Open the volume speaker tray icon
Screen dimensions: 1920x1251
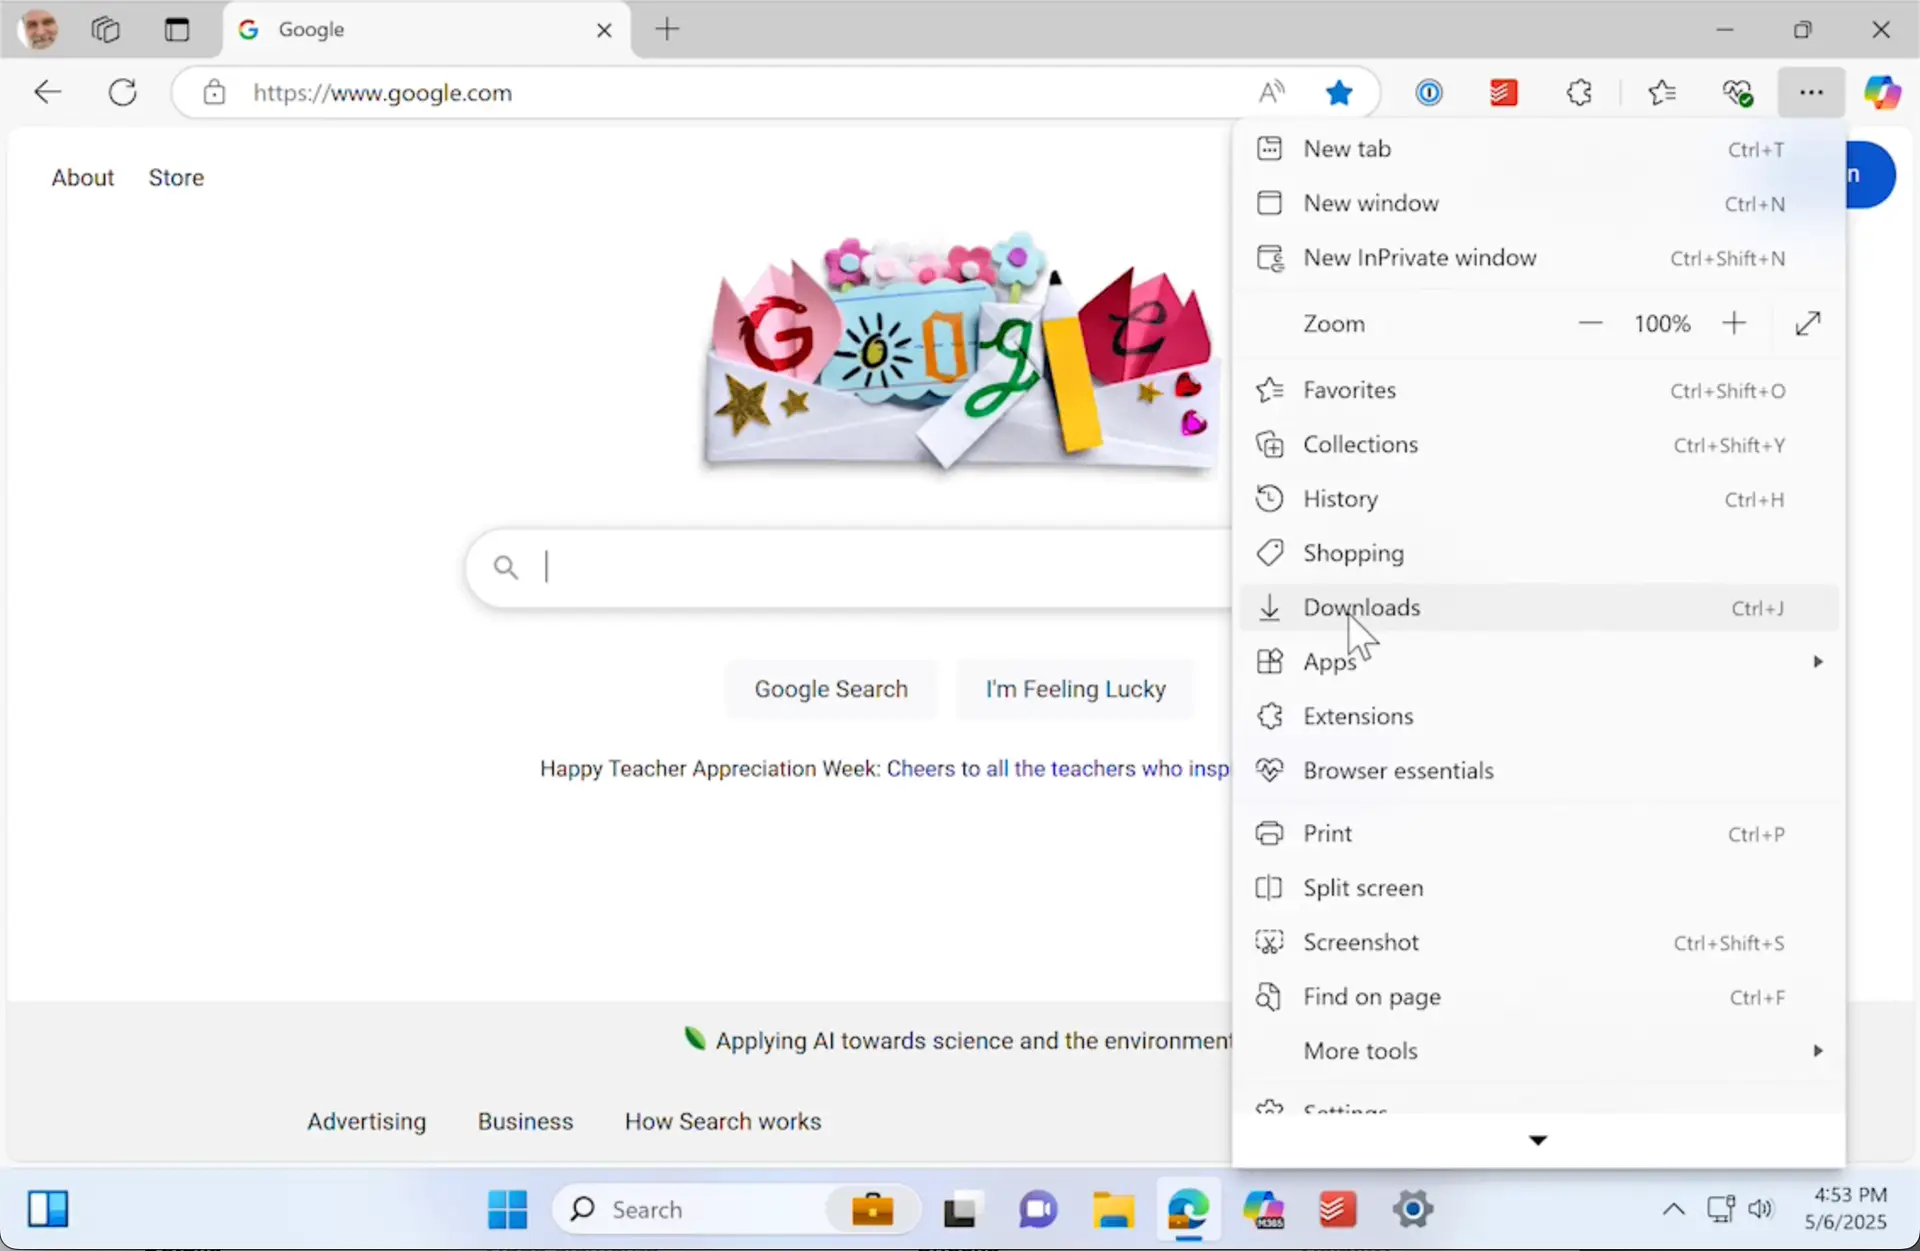(x=1760, y=1210)
